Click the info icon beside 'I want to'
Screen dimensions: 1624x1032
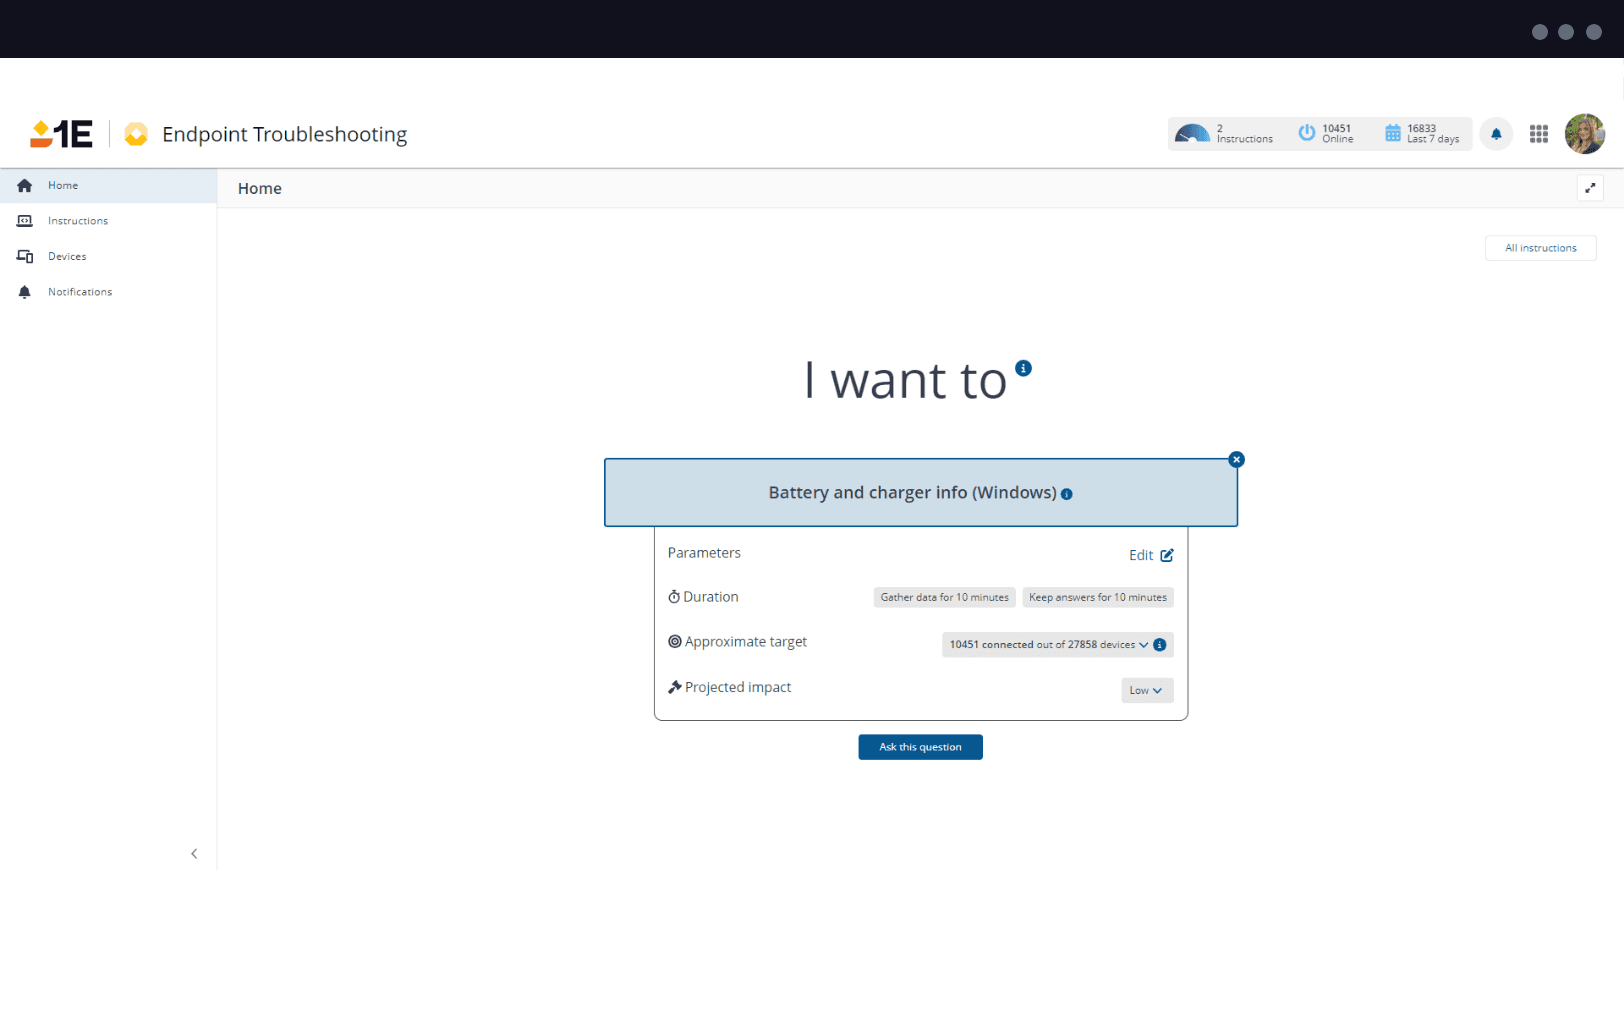point(1023,367)
